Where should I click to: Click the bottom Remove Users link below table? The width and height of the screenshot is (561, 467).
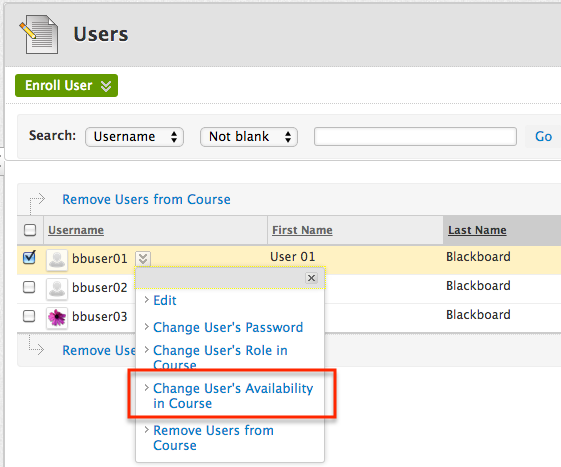pos(99,350)
